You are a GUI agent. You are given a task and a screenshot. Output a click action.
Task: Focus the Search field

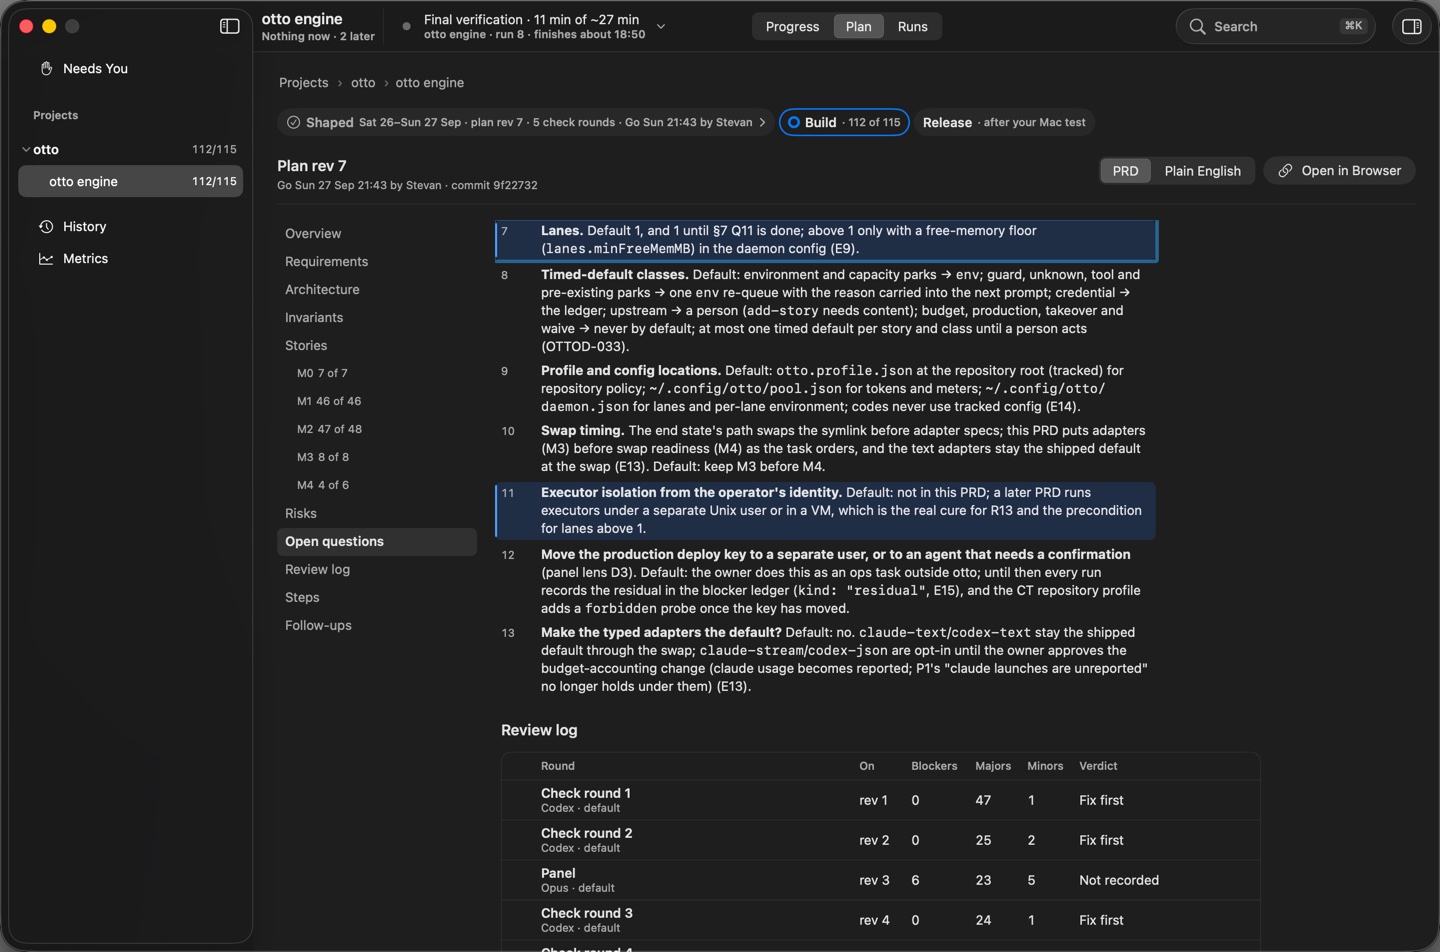(x=1275, y=26)
